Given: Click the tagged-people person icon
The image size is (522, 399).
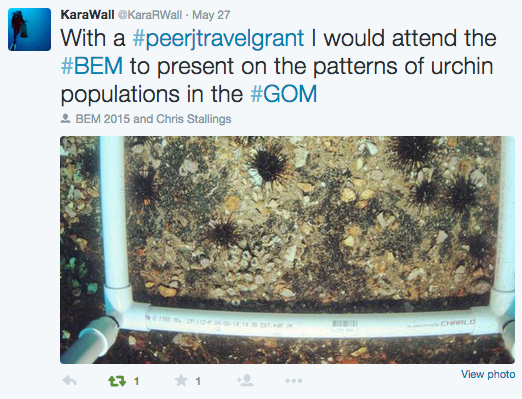Looking at the screenshot, I should pyautogui.click(x=65, y=119).
